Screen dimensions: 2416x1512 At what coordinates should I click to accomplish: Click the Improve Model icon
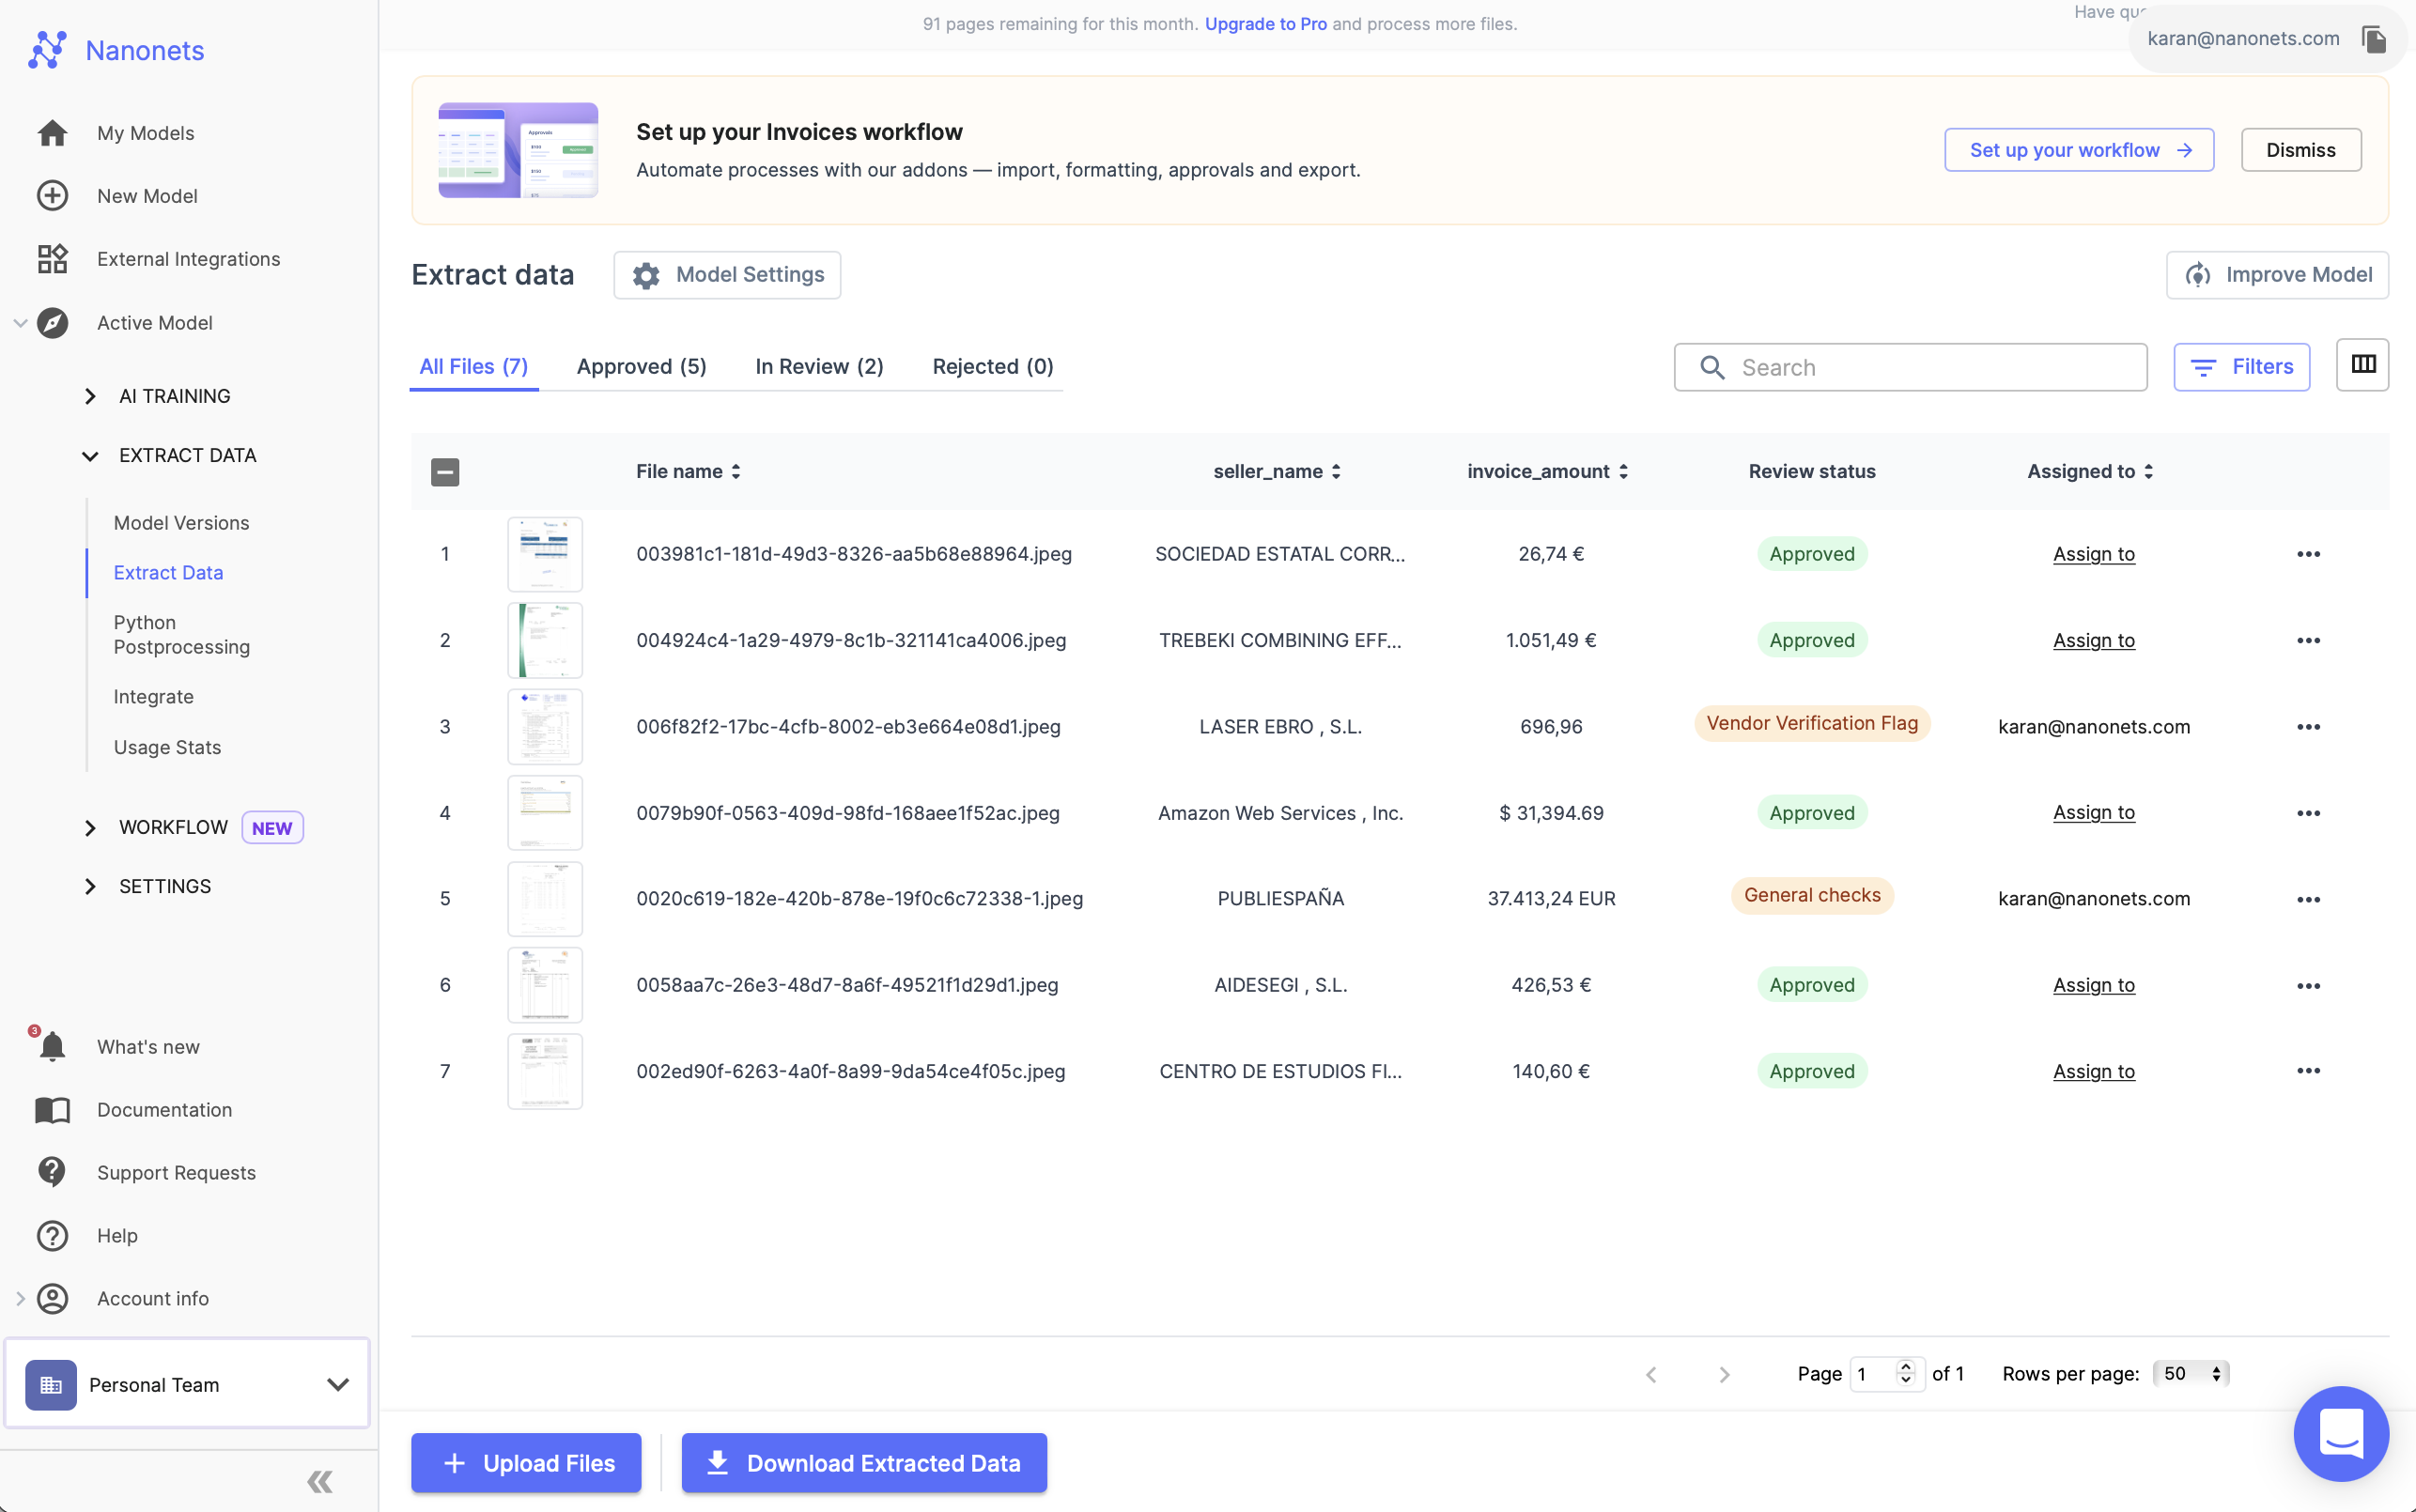(x=2200, y=275)
